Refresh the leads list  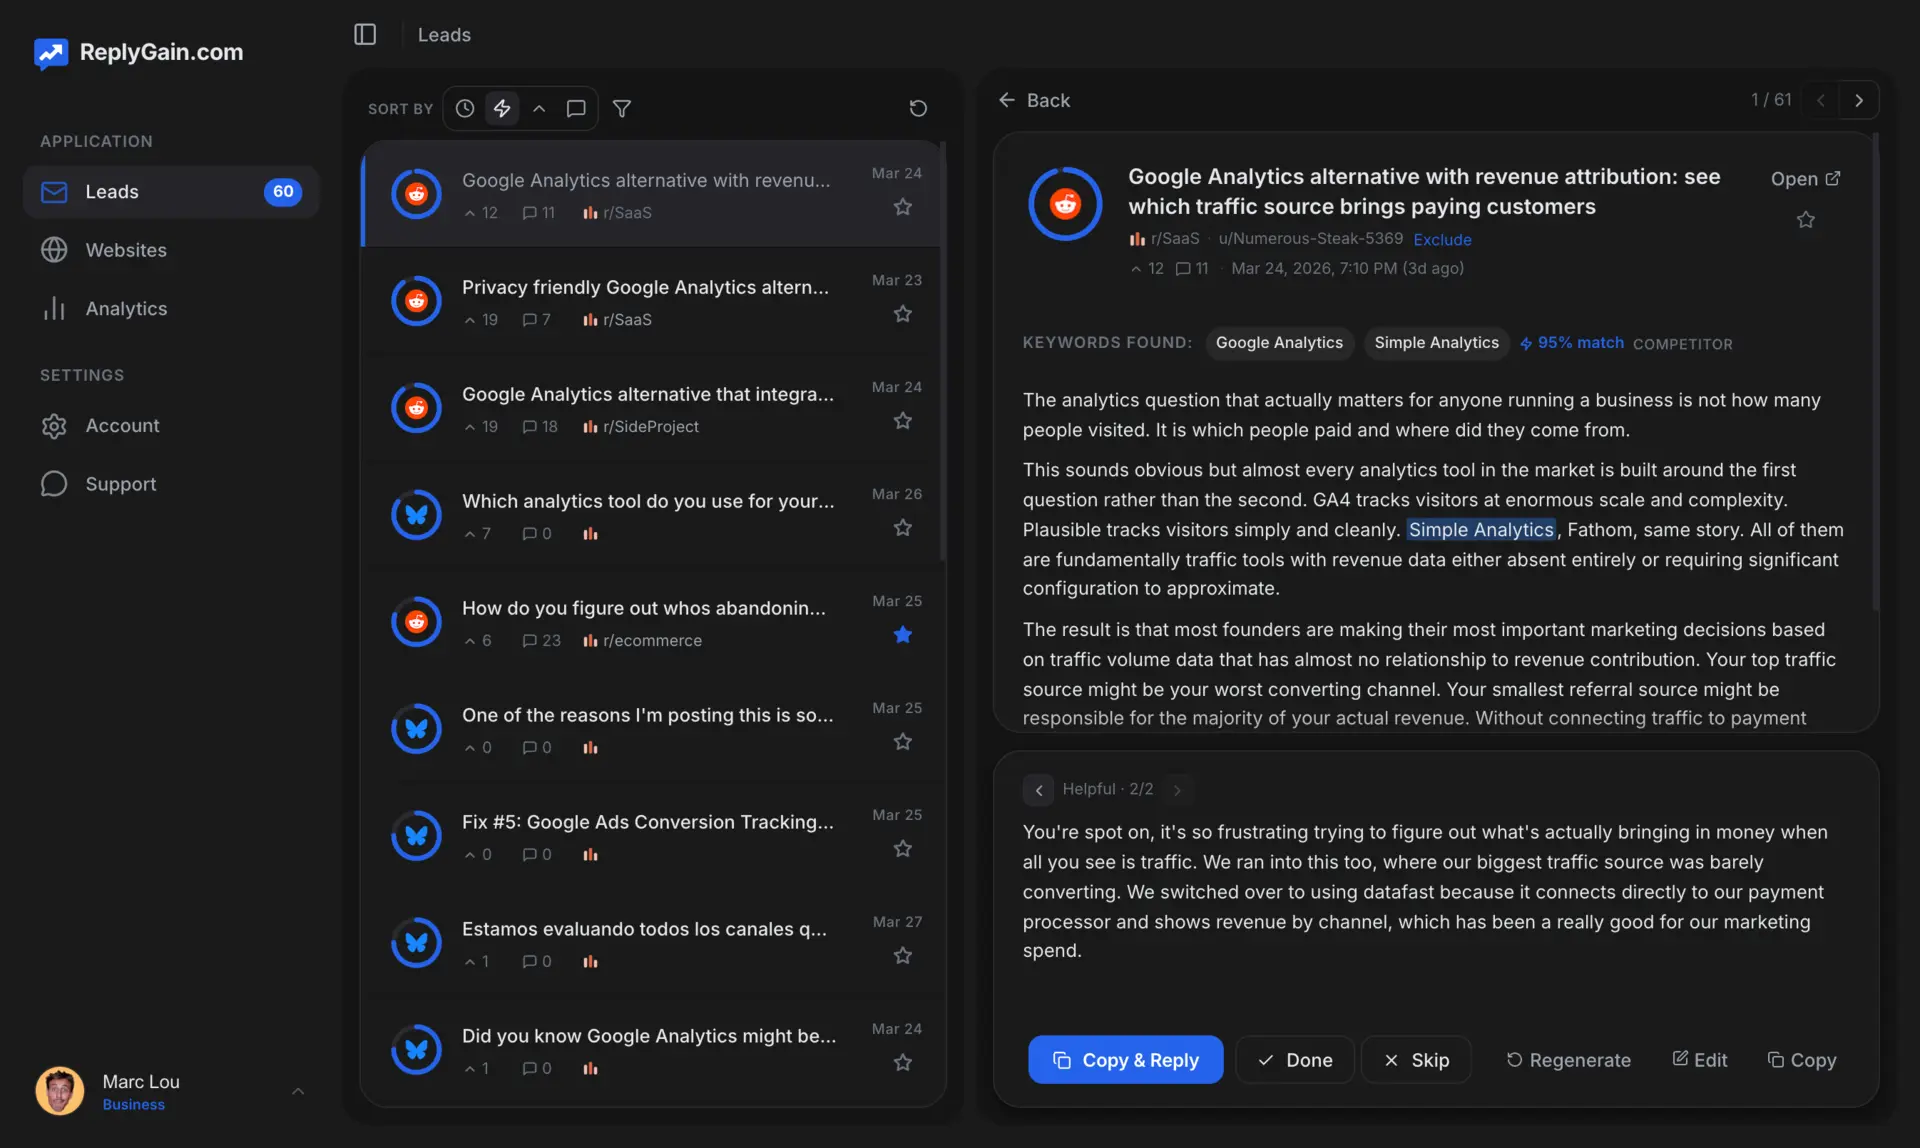pos(918,108)
